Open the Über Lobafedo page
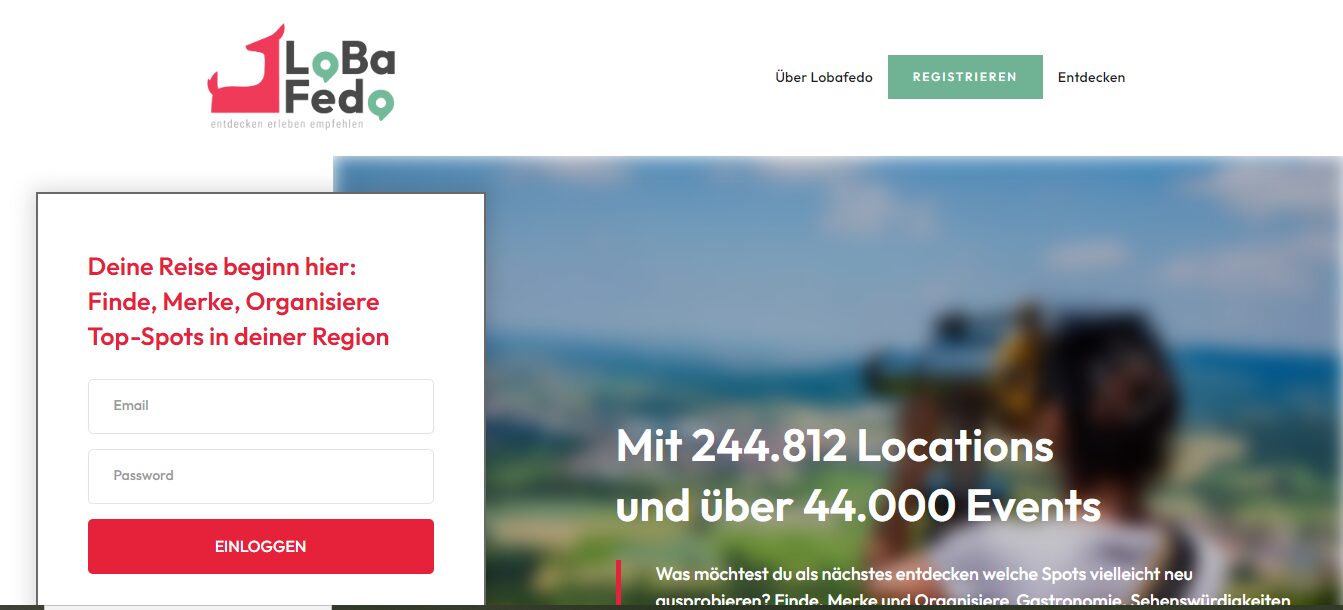Viewport: 1343px width, 610px height. (x=823, y=77)
